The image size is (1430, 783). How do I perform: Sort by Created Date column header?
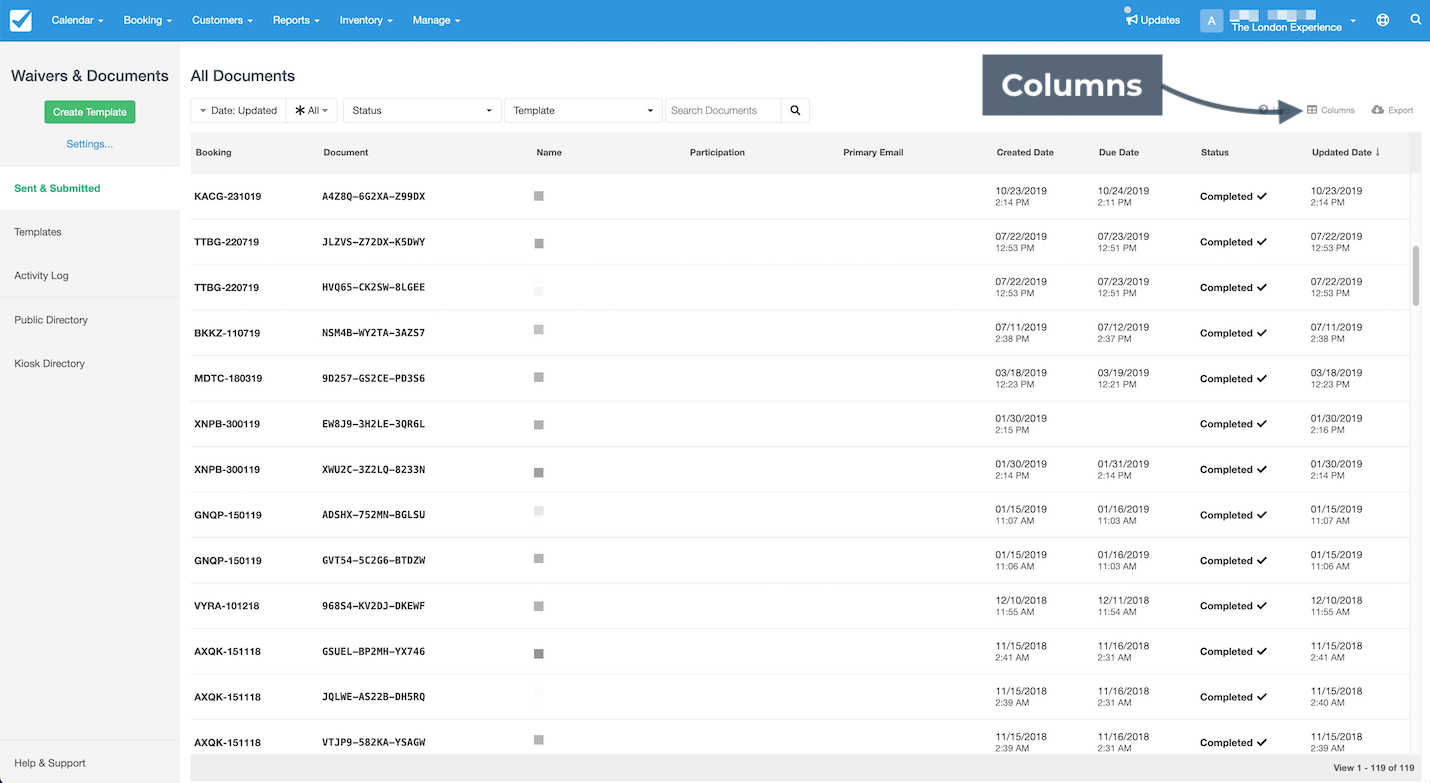coord(1025,152)
